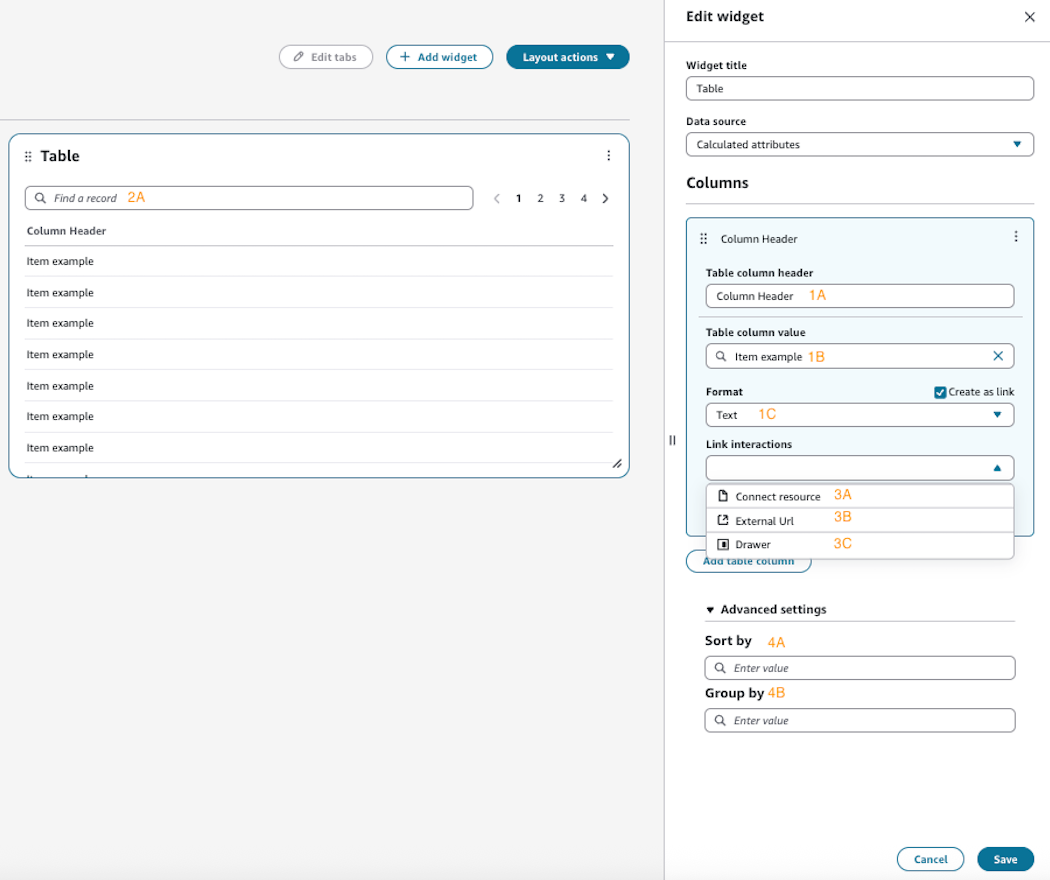The height and width of the screenshot is (880, 1050).
Task: Click the Column Header card's drag handle
Action: point(703,238)
